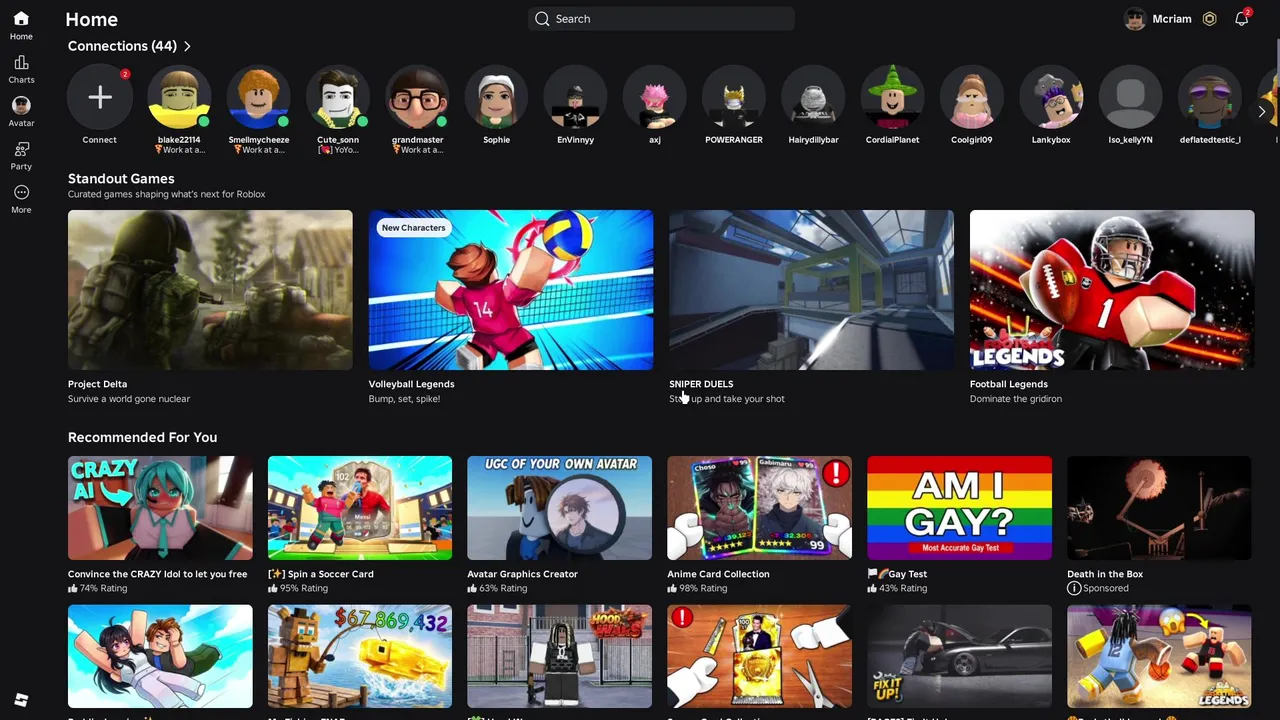Open the Fix It Up car game thumbnail

pyautogui.click(x=959, y=656)
